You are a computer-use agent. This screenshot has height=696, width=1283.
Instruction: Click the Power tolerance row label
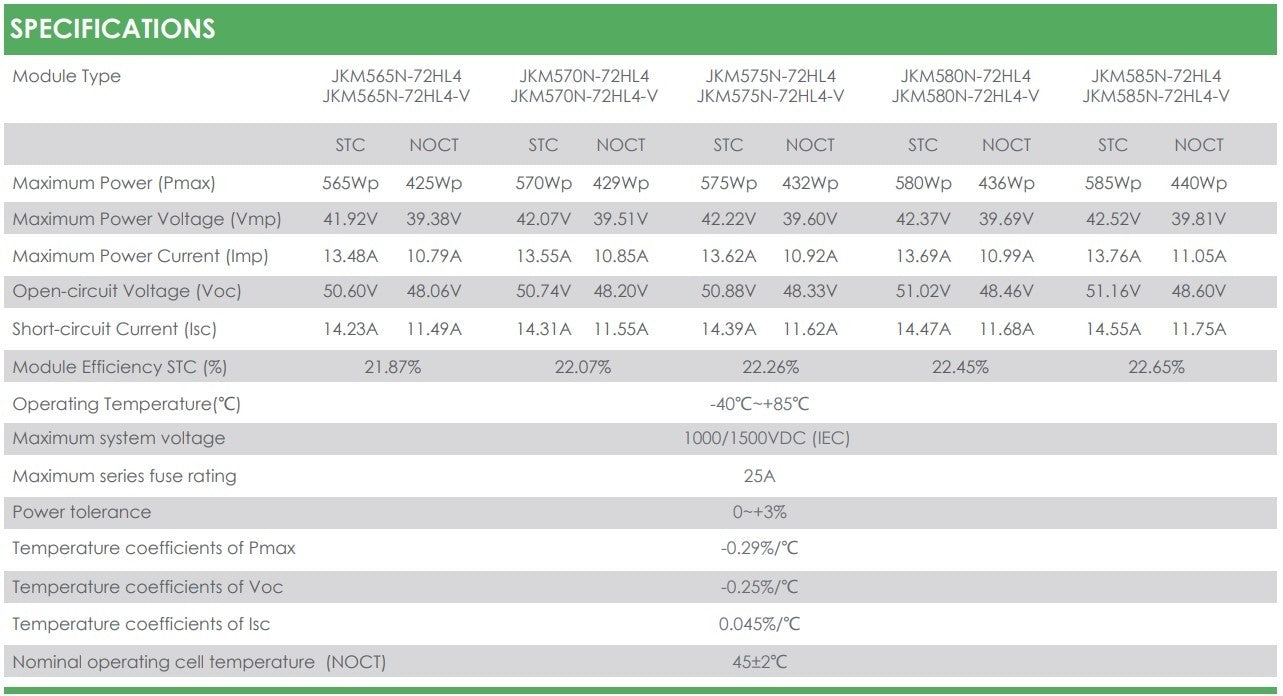pyautogui.click(x=82, y=512)
